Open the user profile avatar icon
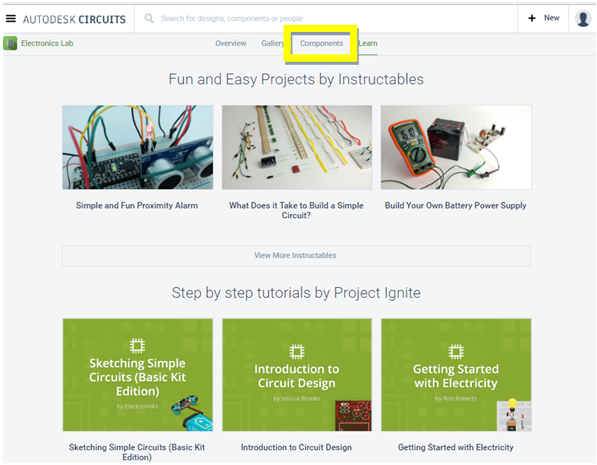597x465 pixels. pyautogui.click(x=583, y=18)
